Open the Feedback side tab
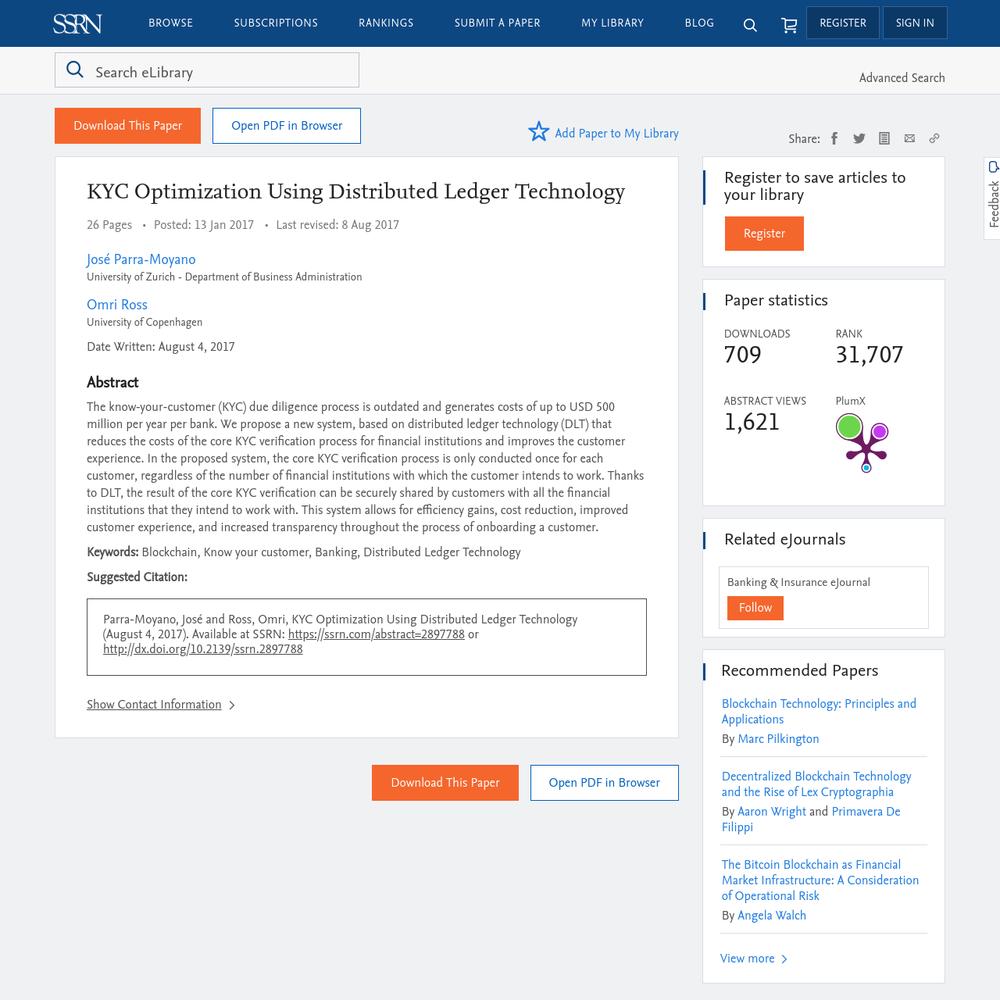This screenshot has height=1000, width=1000. [992, 198]
